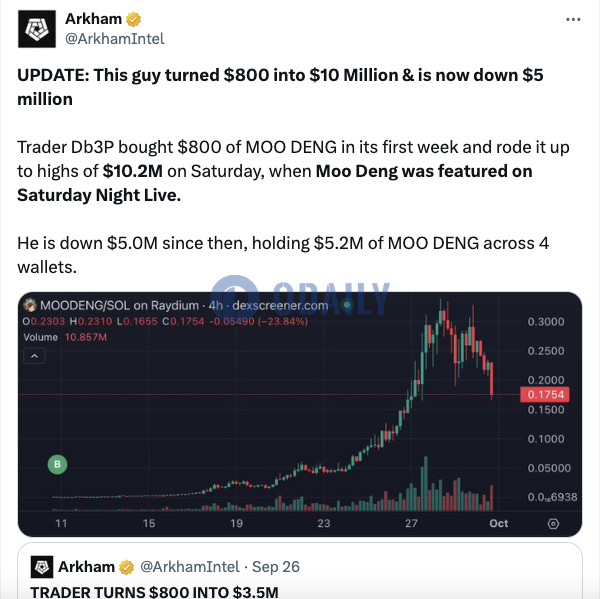Click the Oct date label on time axis

[499, 523]
